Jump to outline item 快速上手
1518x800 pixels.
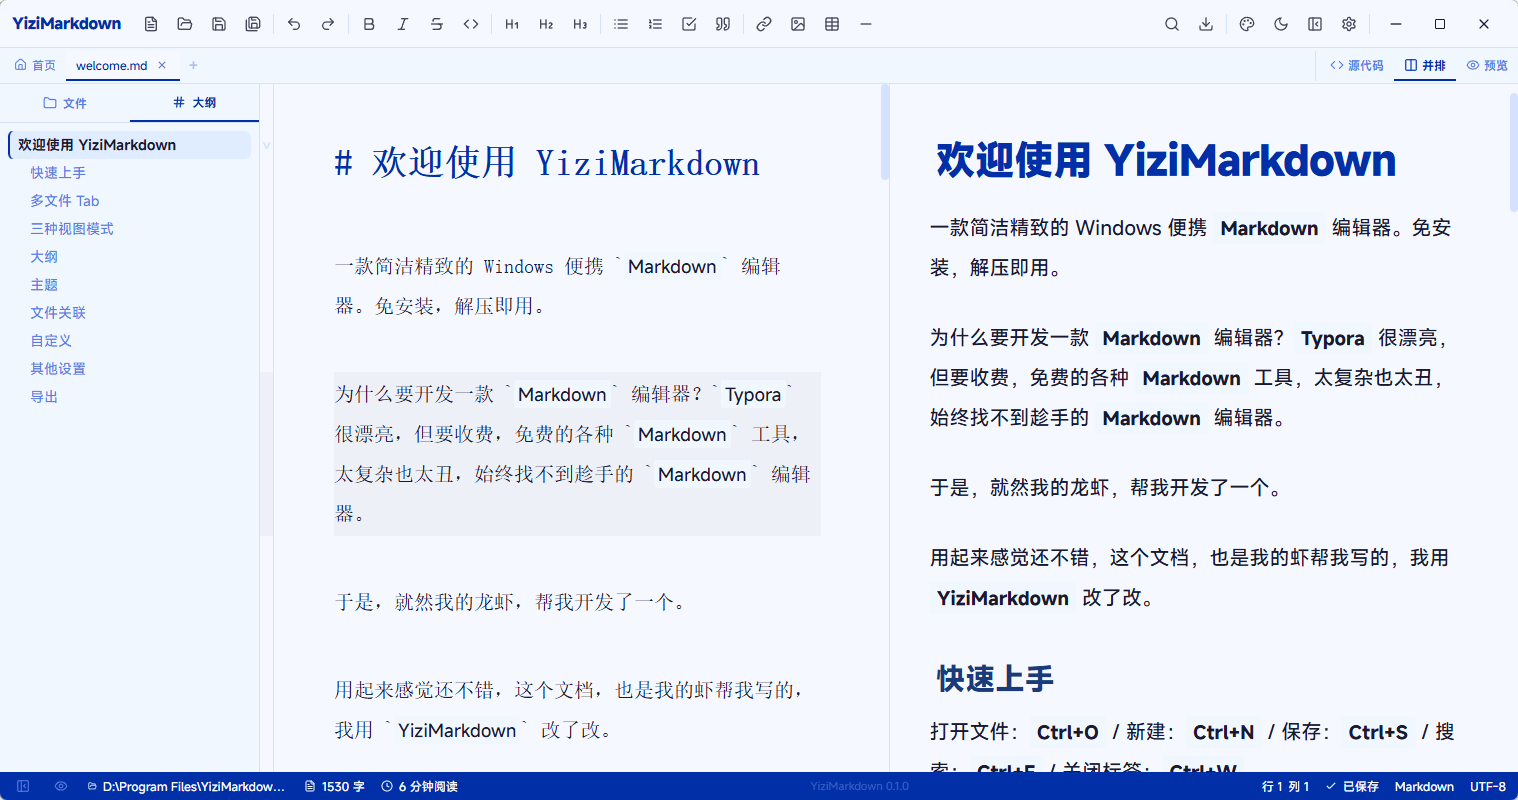pos(58,173)
